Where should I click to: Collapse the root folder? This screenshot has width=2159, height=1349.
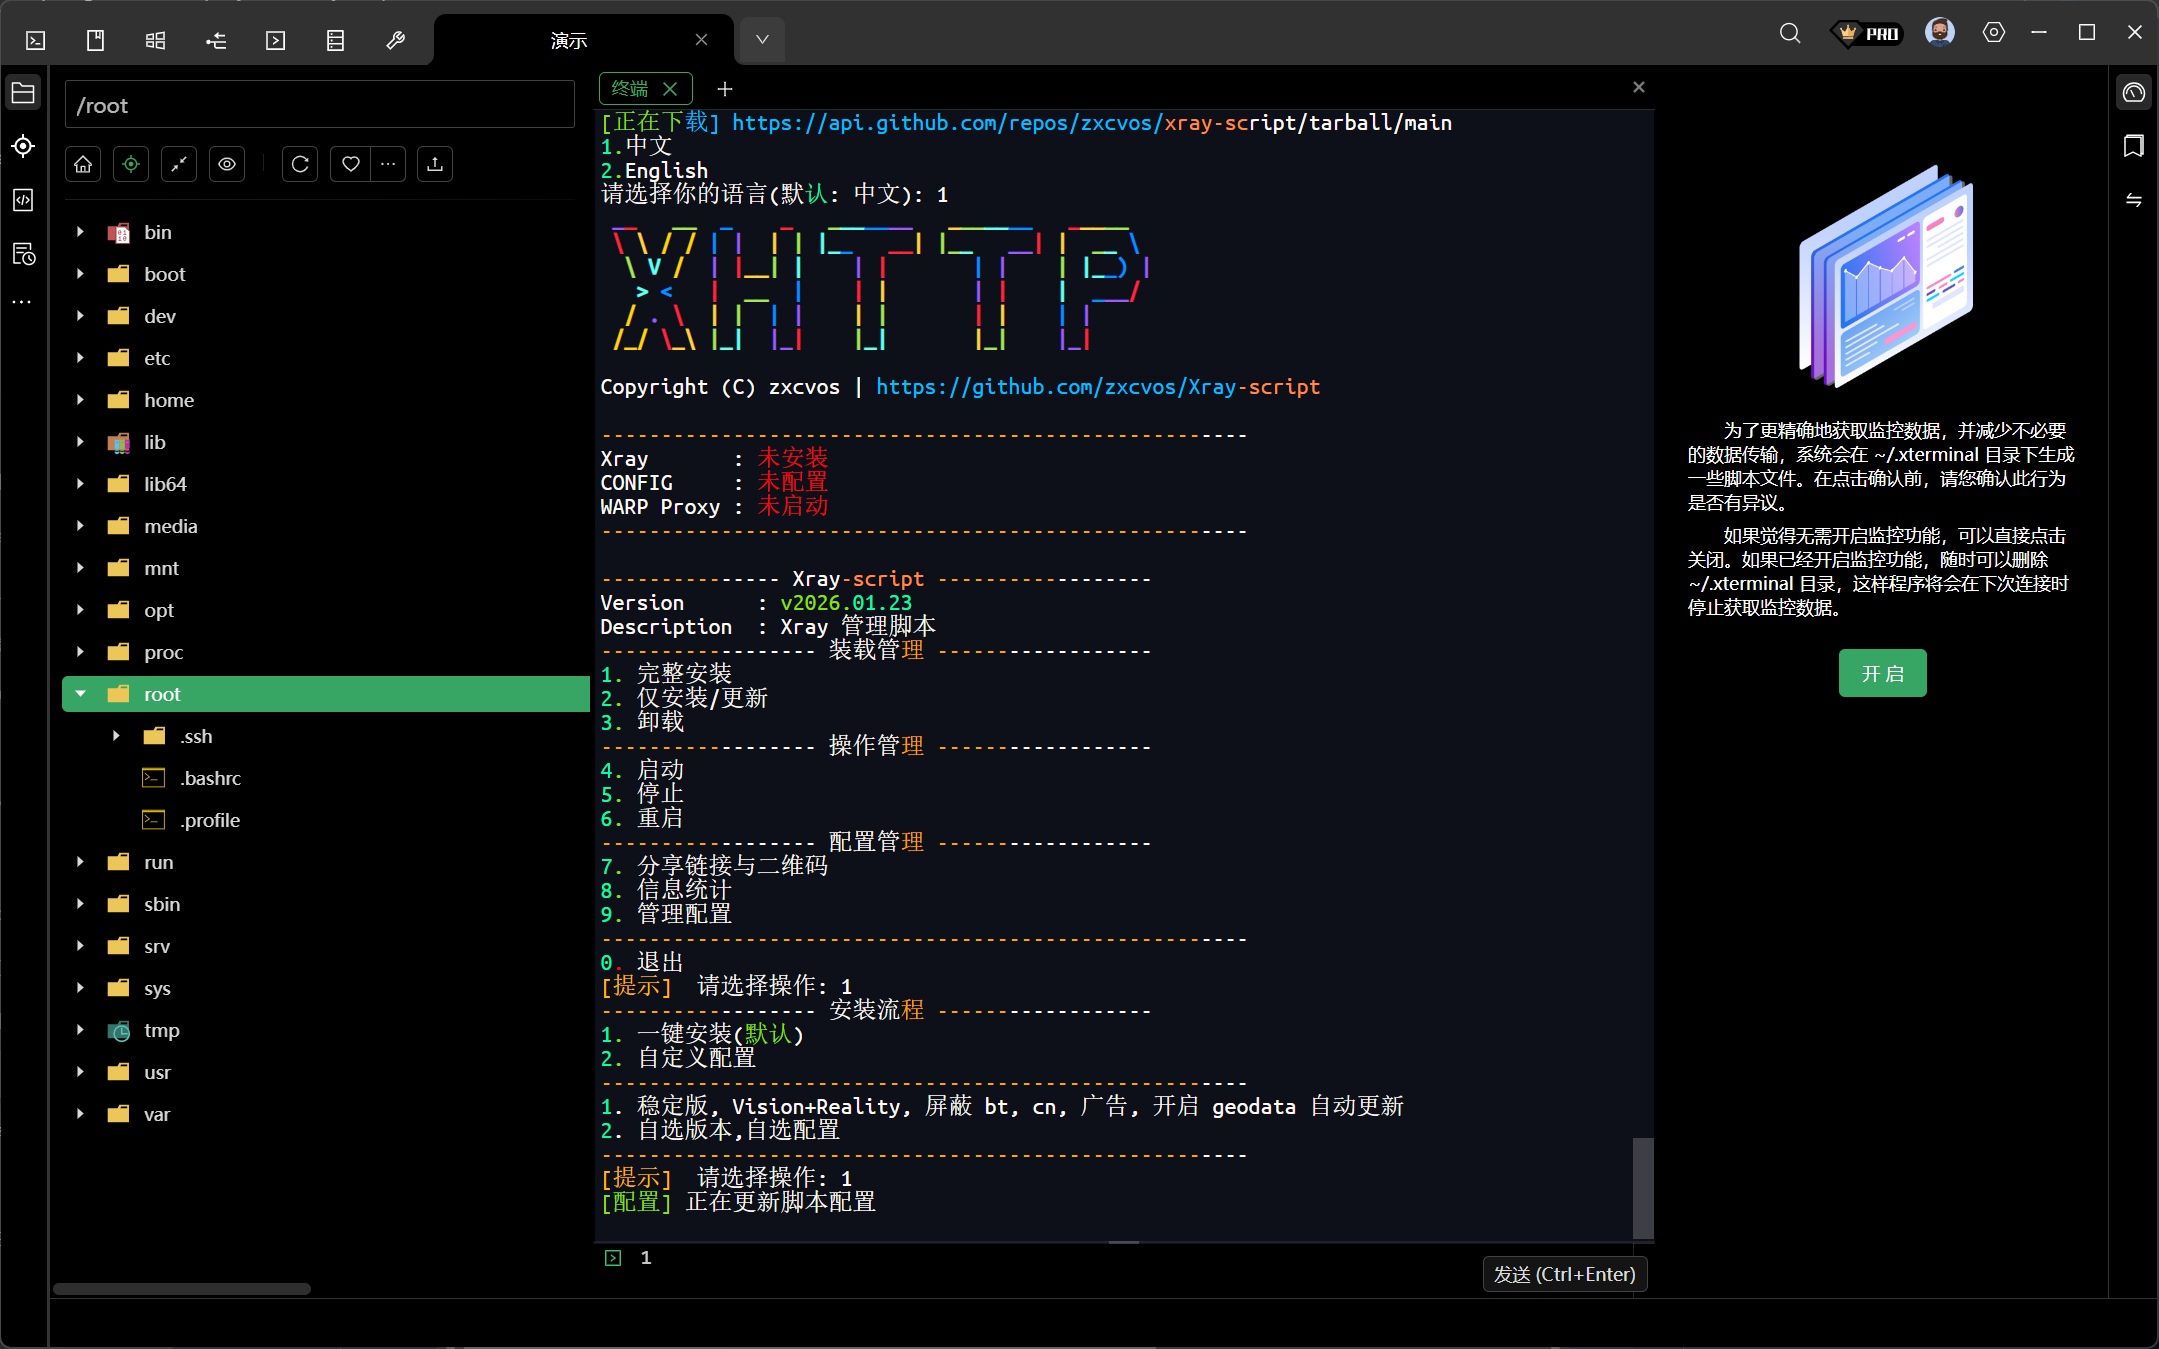point(81,694)
